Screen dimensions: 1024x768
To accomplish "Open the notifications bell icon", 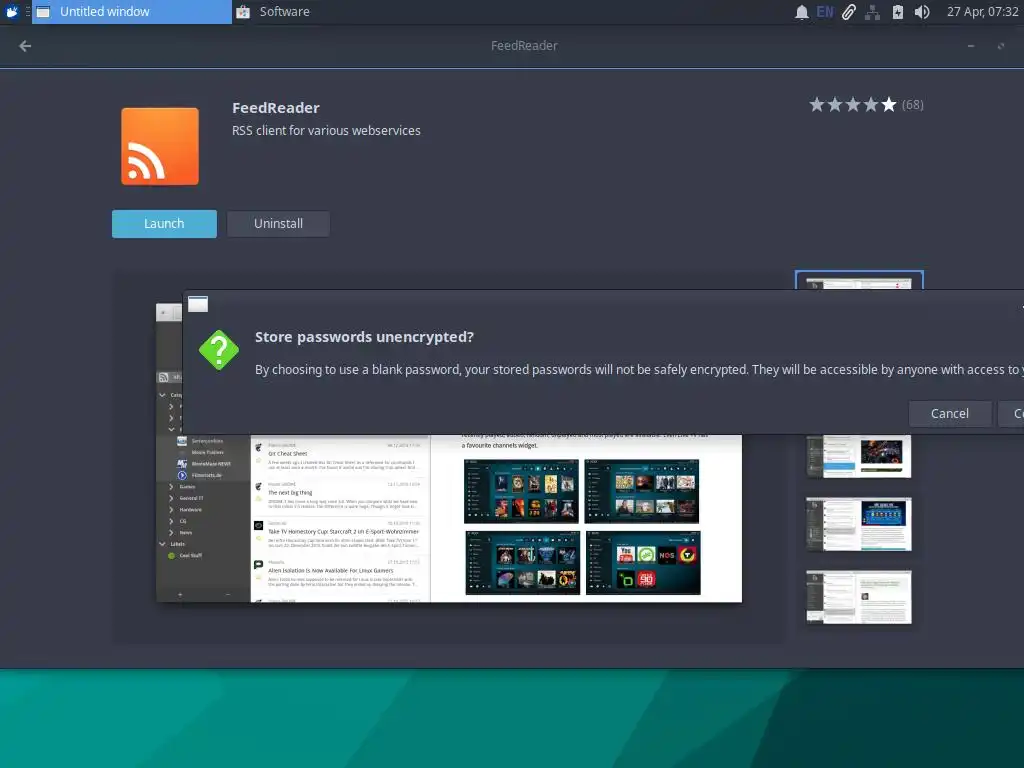I will pyautogui.click(x=801, y=12).
